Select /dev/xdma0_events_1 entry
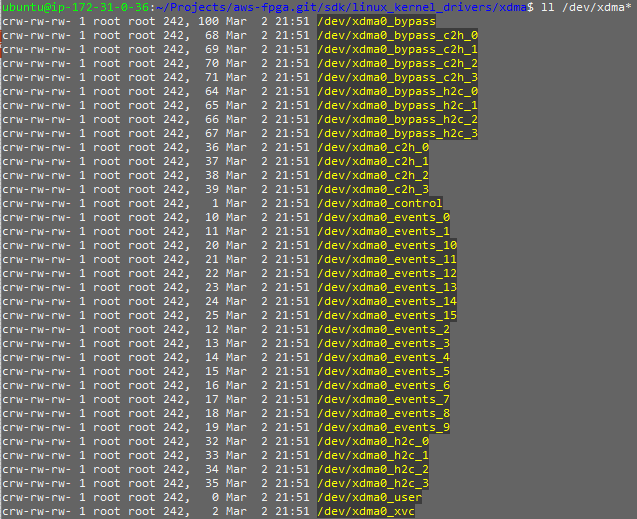This screenshot has height=519, width=637. [x=384, y=231]
